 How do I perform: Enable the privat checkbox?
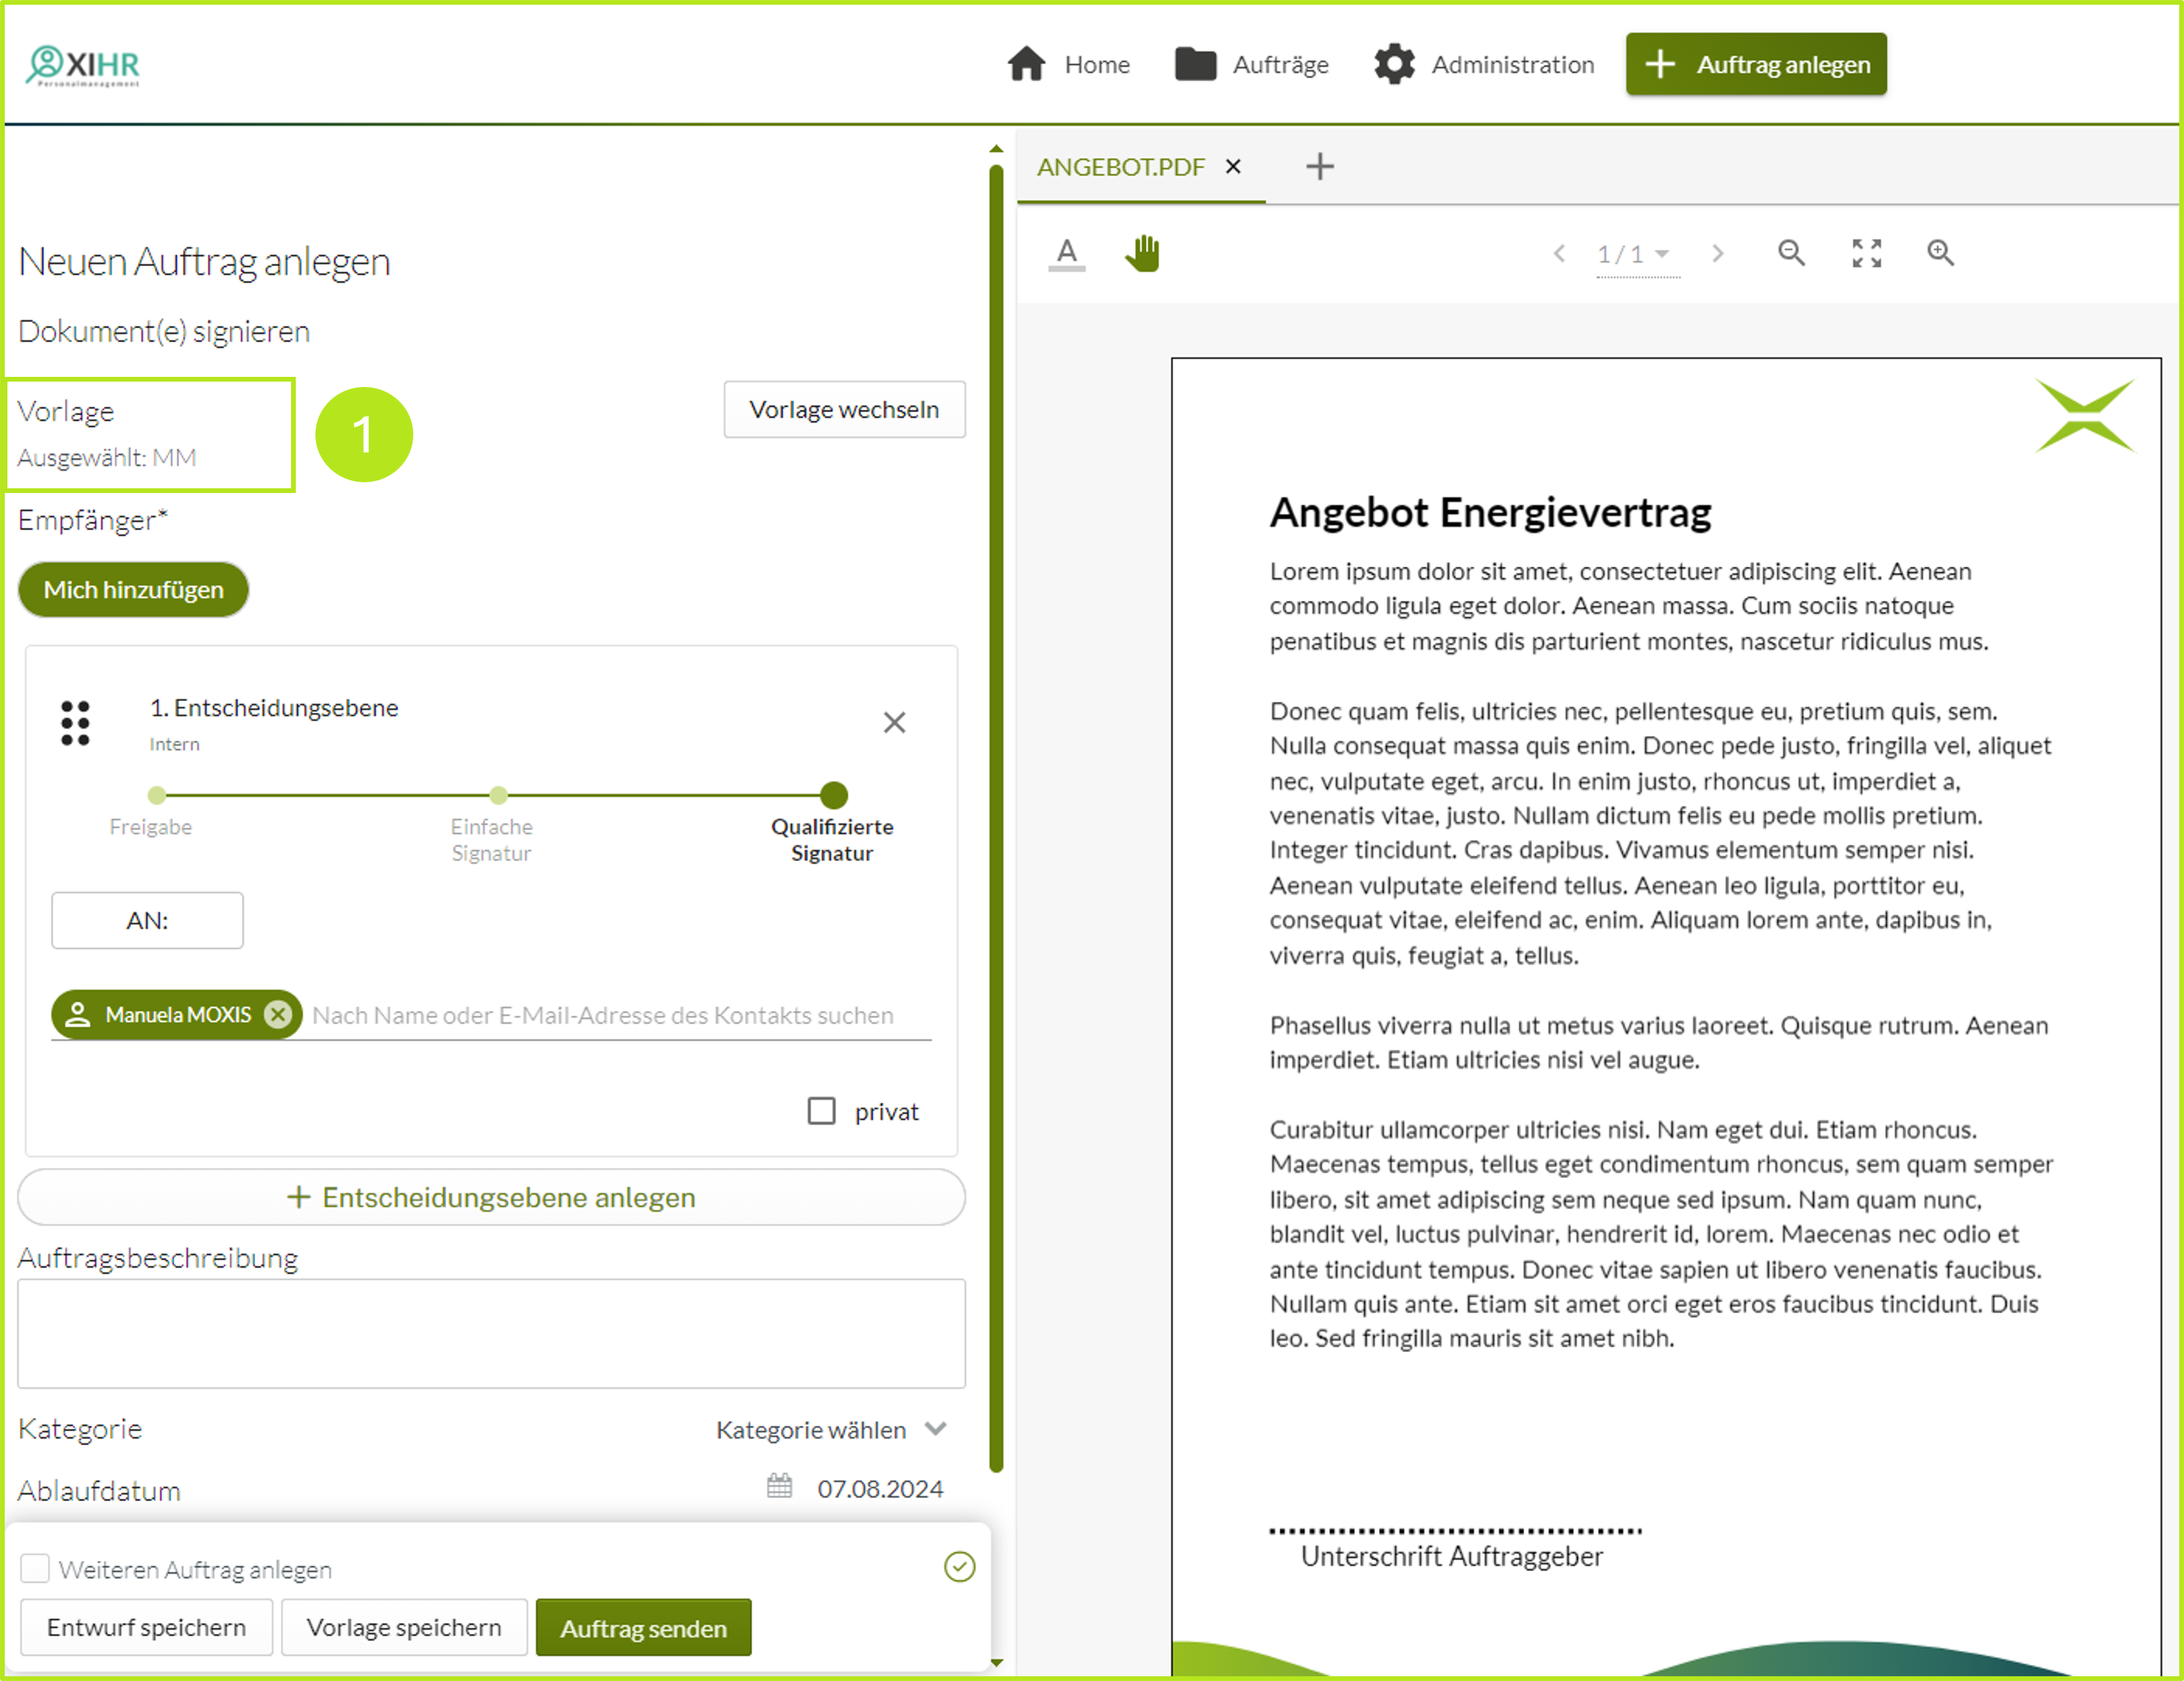coord(821,1111)
